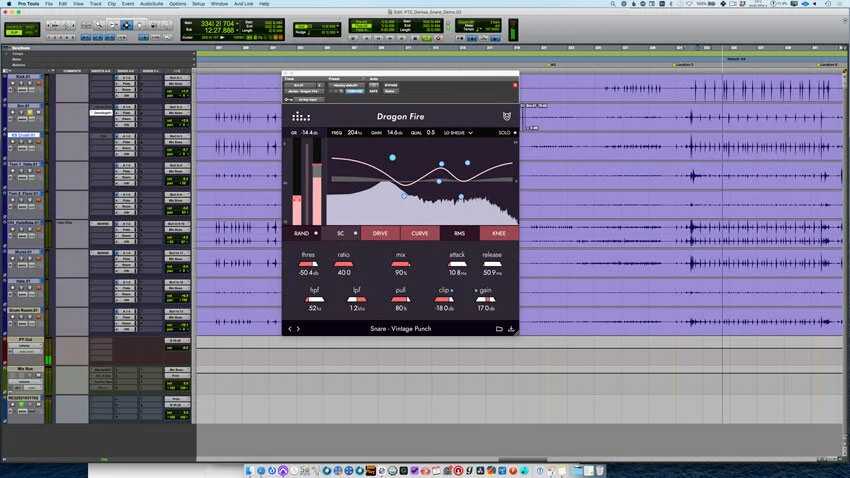Toggle the plugin Compare button
The height and width of the screenshot is (478, 850).
[x=355, y=91]
